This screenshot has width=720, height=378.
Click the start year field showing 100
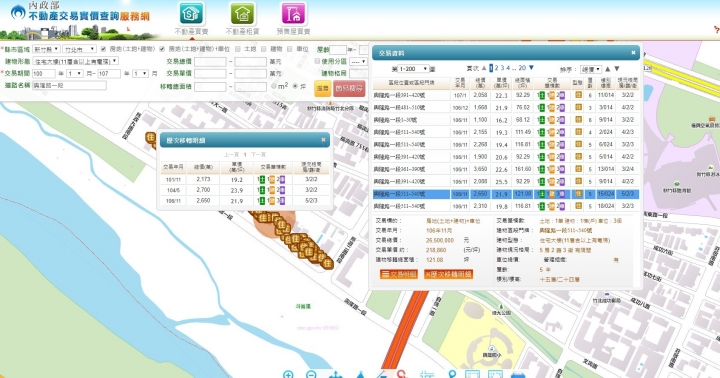tap(44, 73)
